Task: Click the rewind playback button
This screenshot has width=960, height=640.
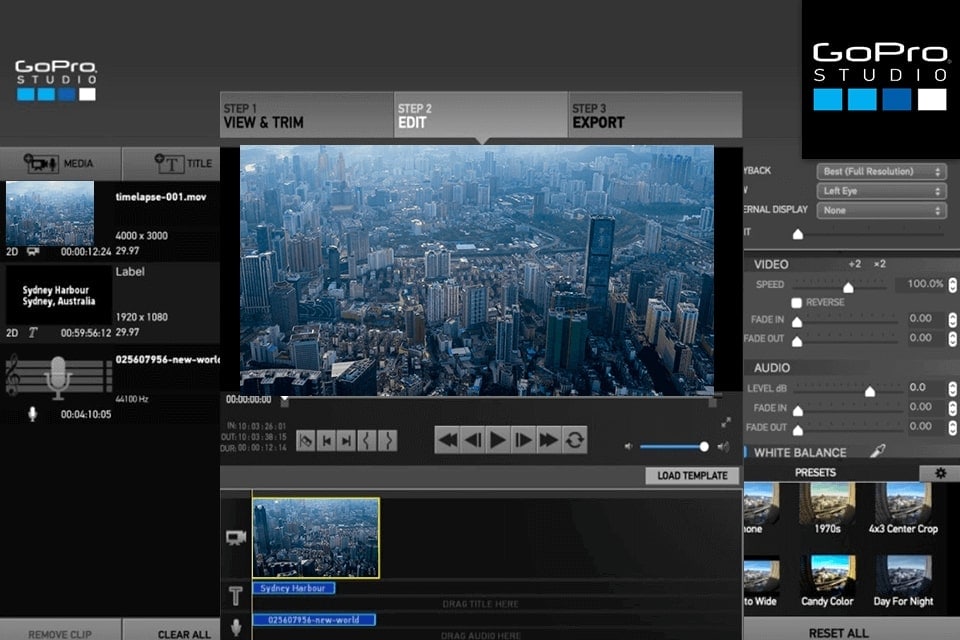Action: pos(448,440)
